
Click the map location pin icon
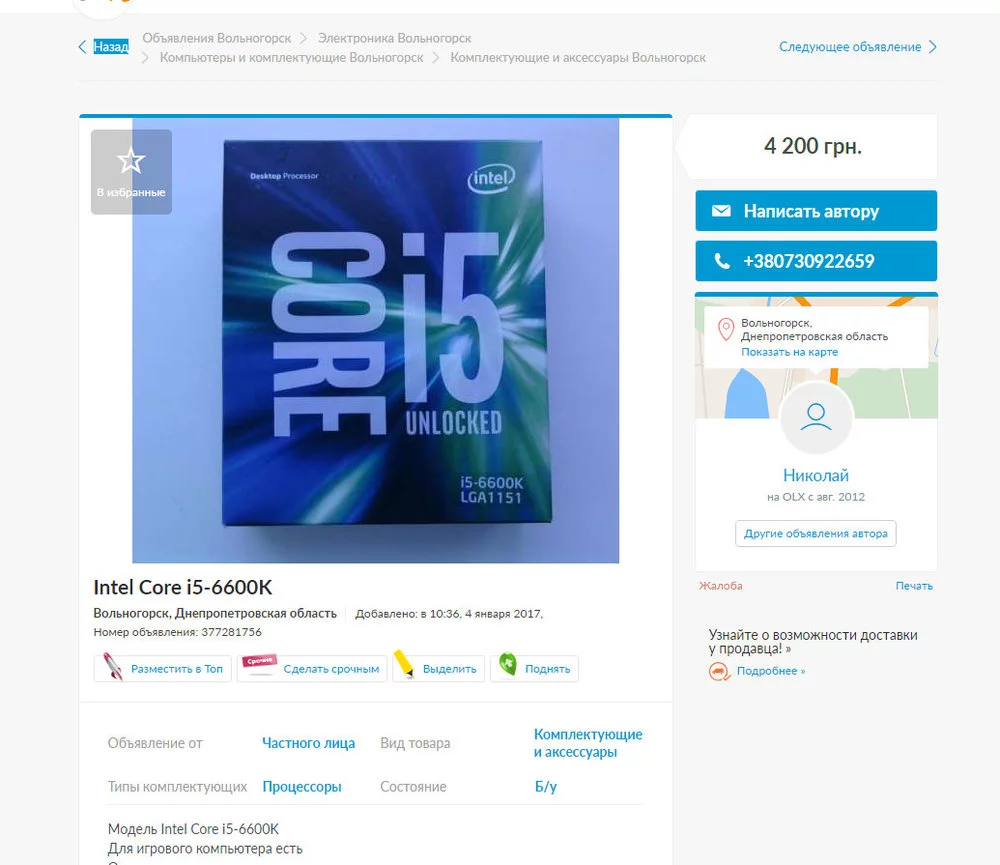[x=726, y=330]
